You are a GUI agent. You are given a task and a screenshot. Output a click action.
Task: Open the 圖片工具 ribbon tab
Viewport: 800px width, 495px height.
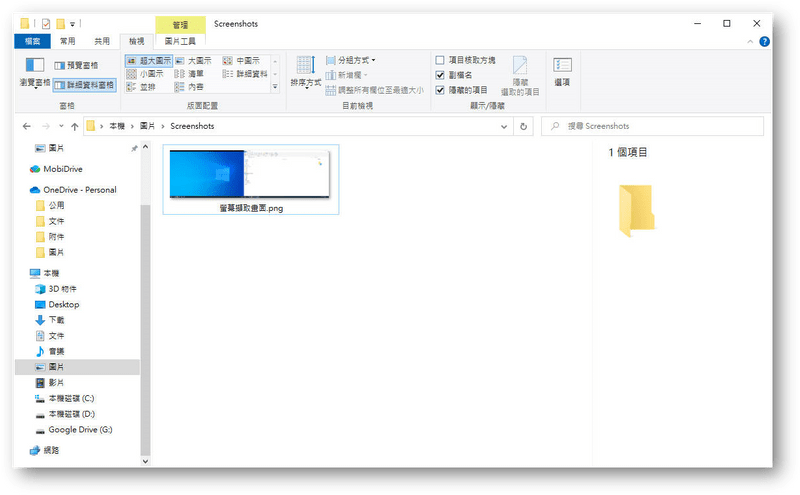(x=180, y=41)
